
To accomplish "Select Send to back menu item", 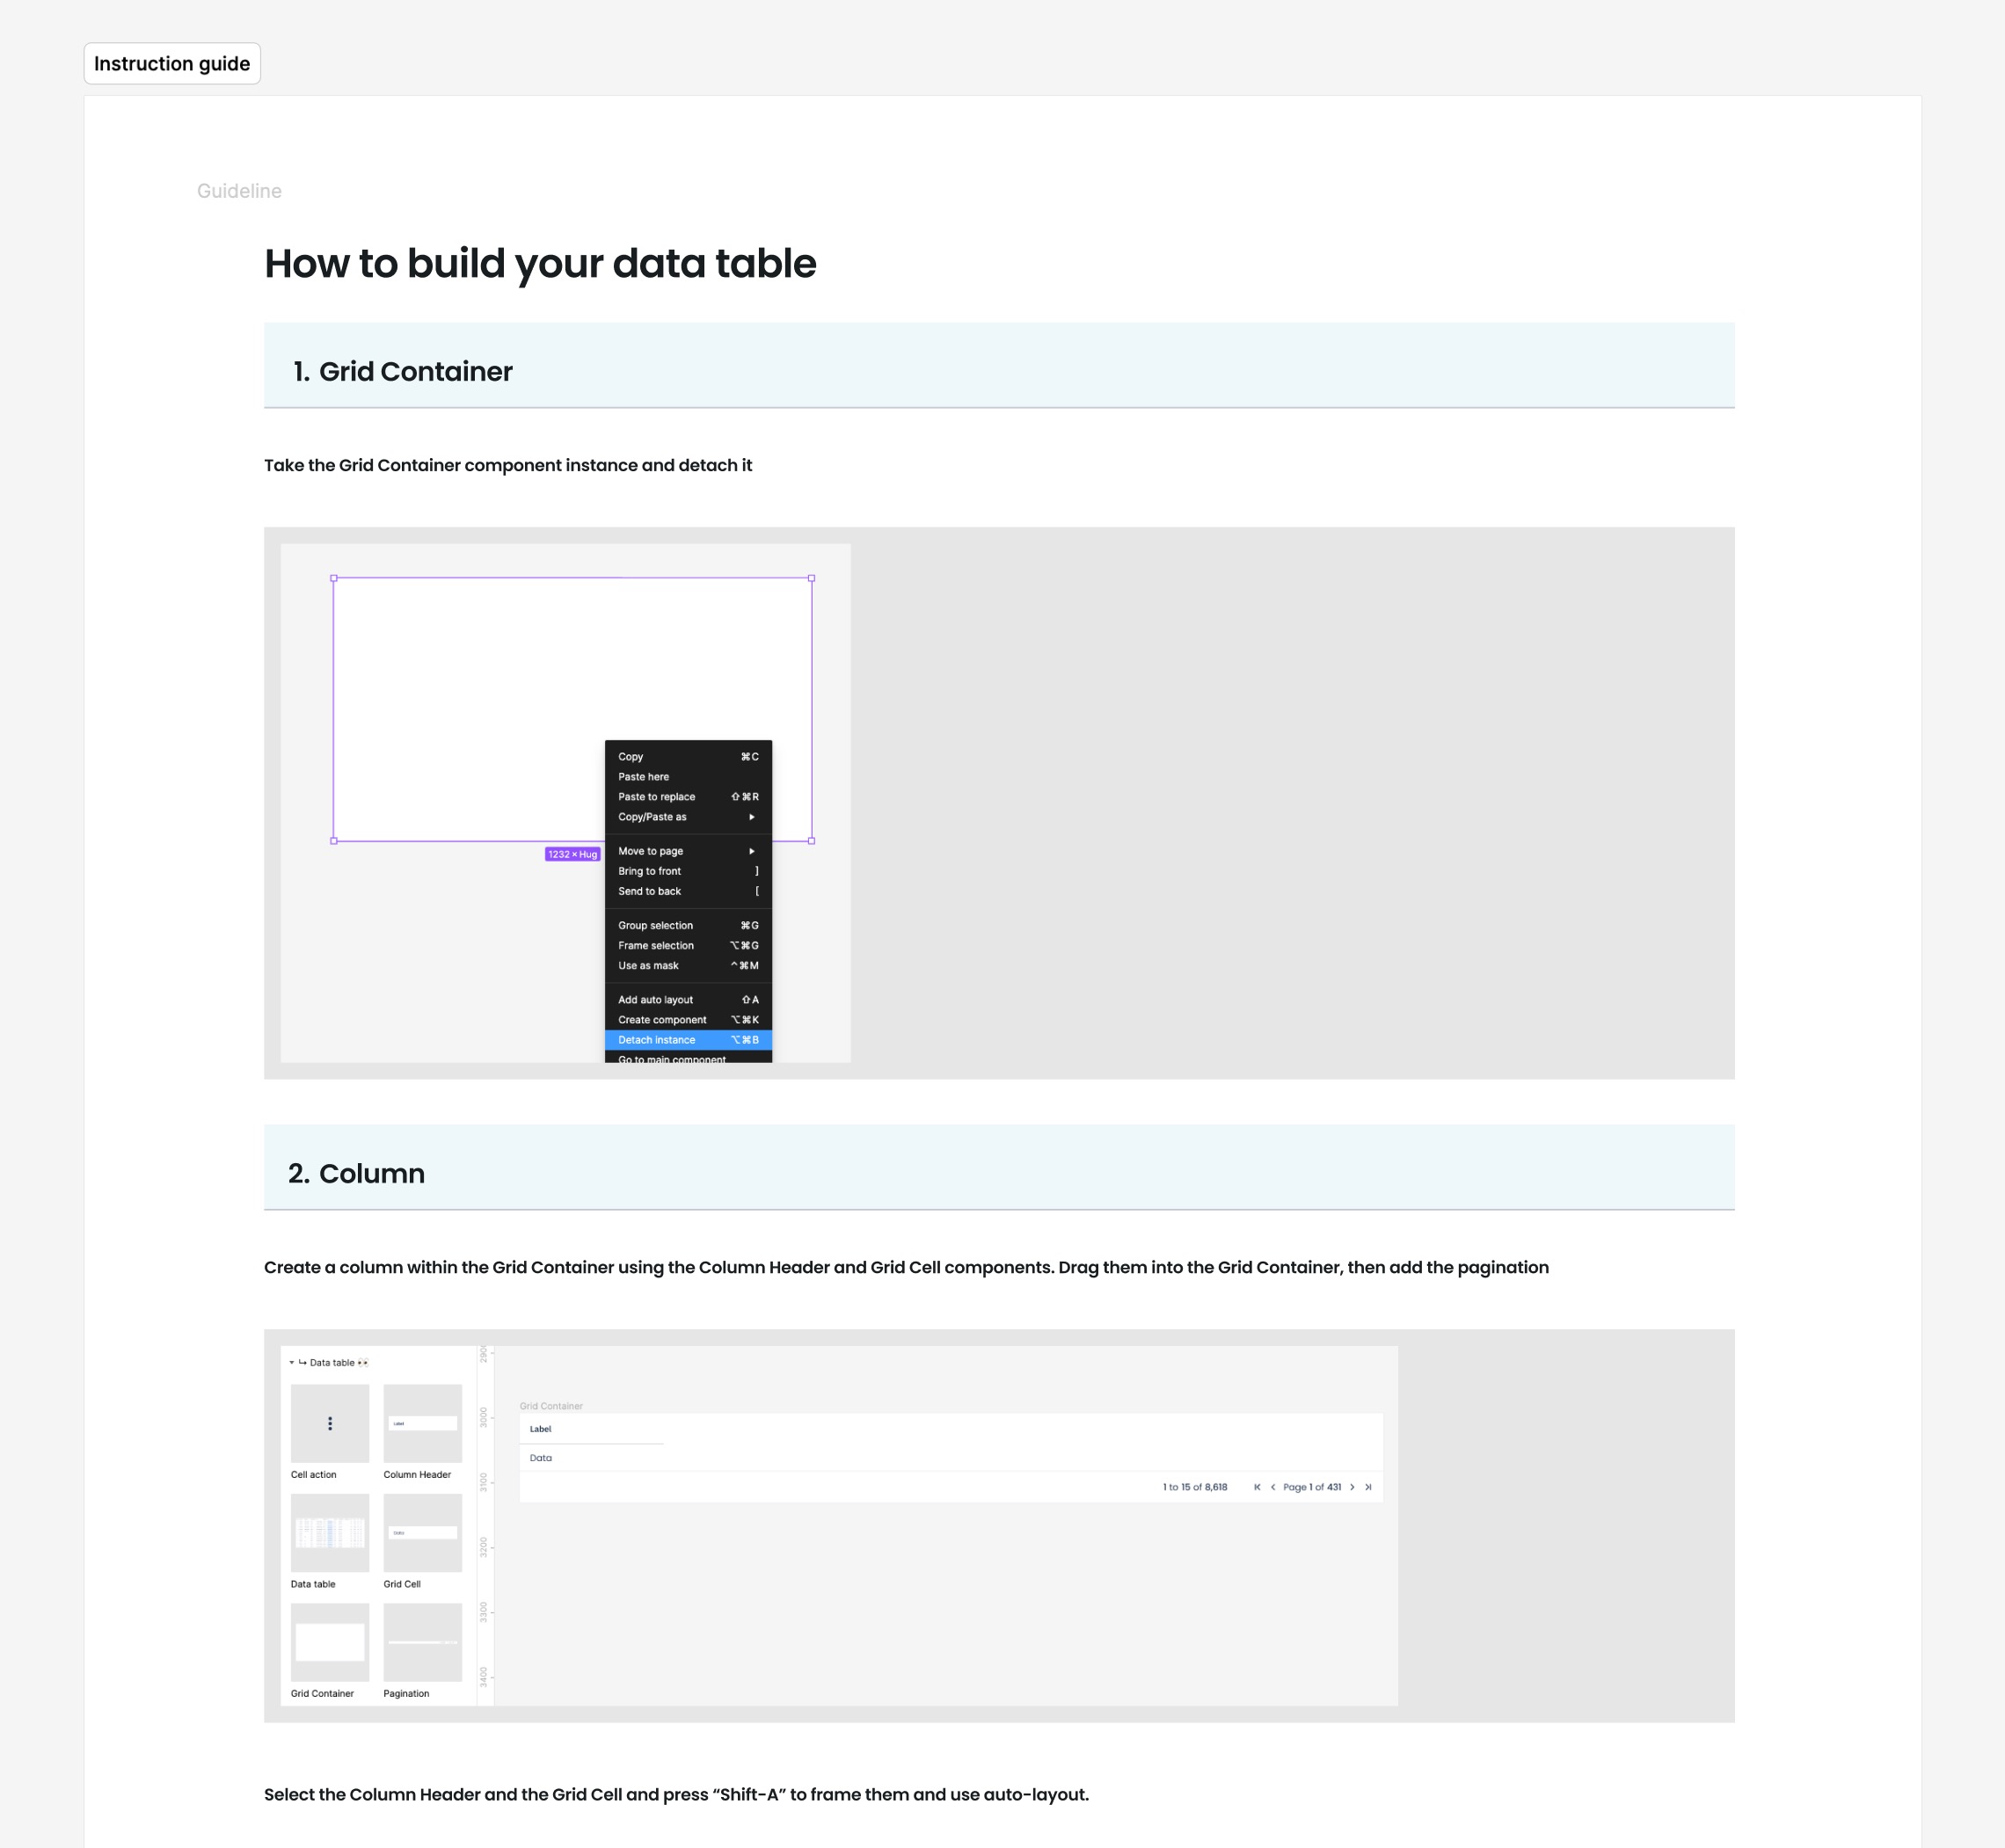I will tap(688, 891).
